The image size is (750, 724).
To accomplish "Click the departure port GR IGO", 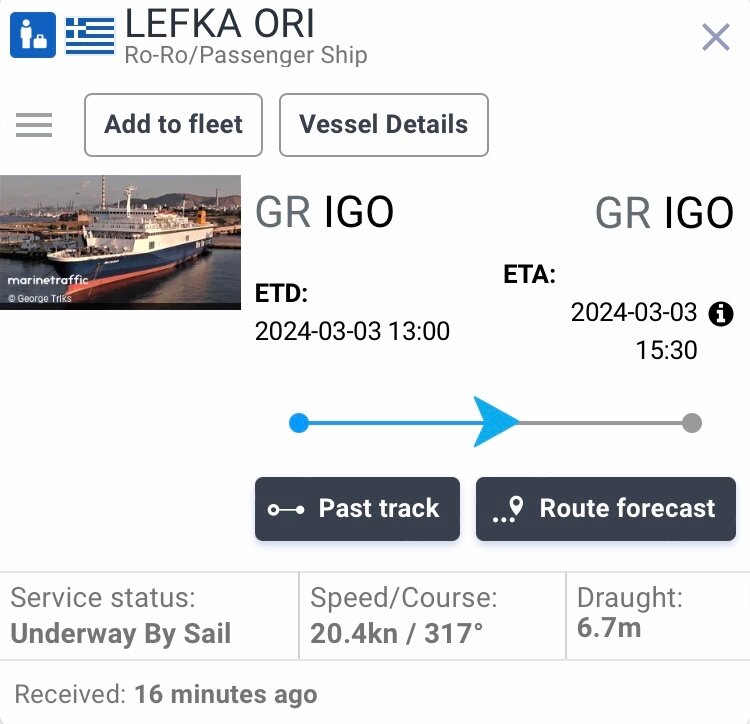I will point(324,211).
